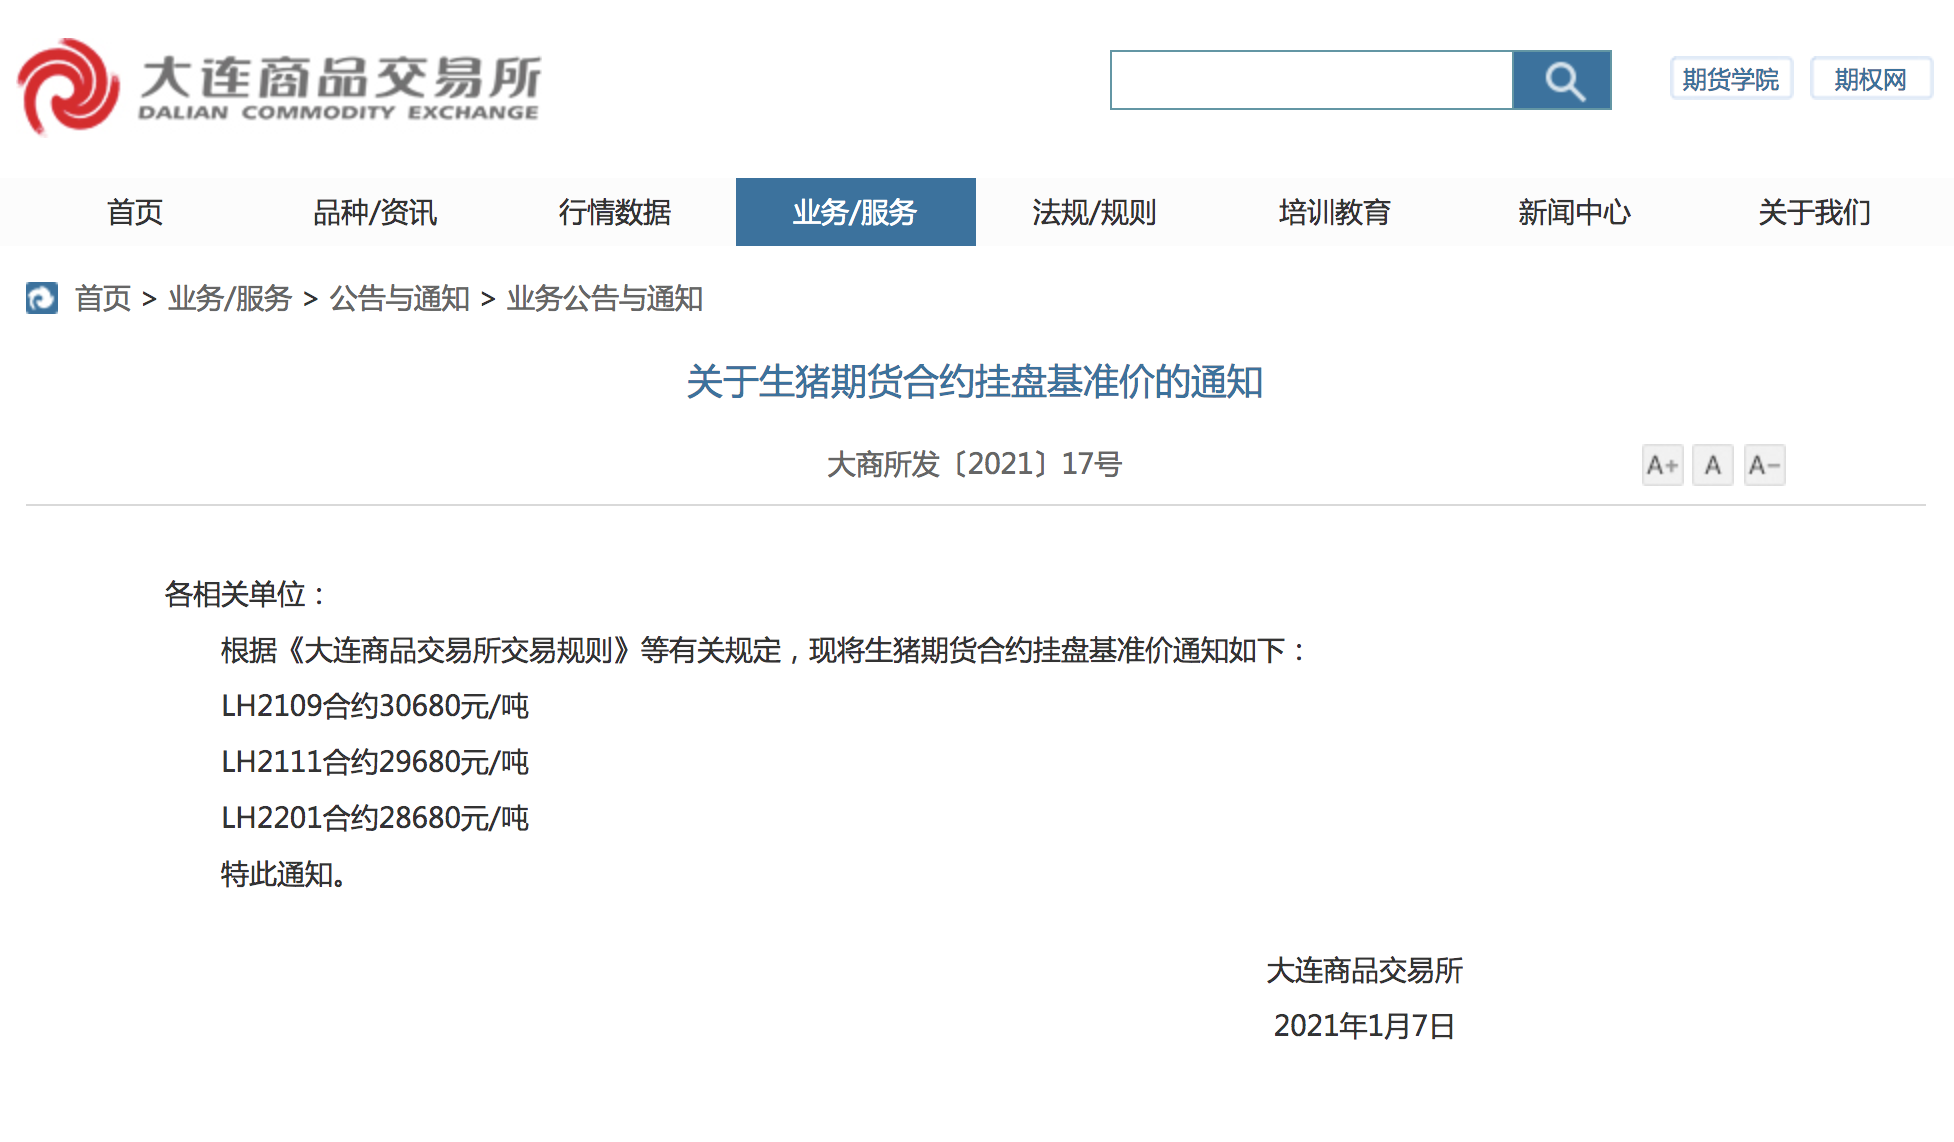Click 业务/服务 breadcrumb link

tap(230, 298)
